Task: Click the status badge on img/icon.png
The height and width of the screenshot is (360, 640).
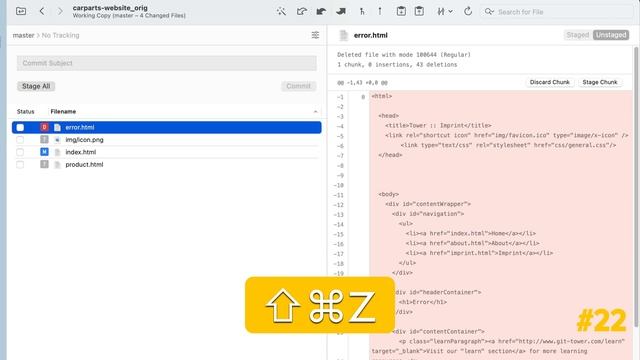Action: [44, 140]
